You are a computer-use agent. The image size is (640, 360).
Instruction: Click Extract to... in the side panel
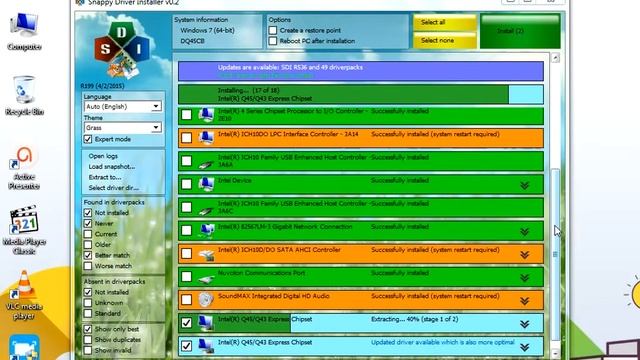pos(104,177)
